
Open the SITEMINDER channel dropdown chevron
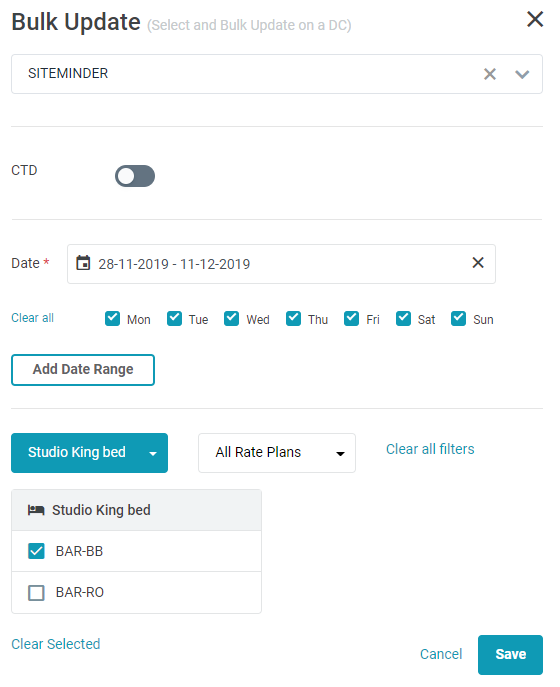point(522,74)
